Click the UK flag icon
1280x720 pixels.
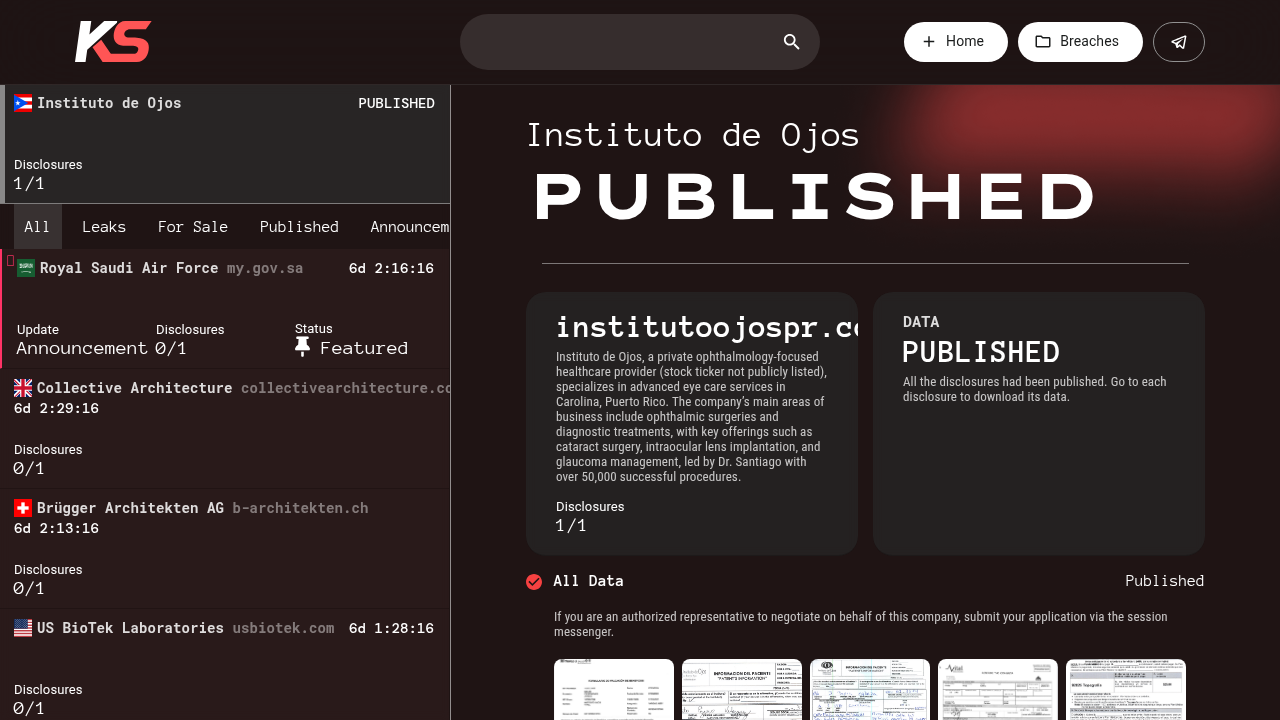tap(23, 388)
